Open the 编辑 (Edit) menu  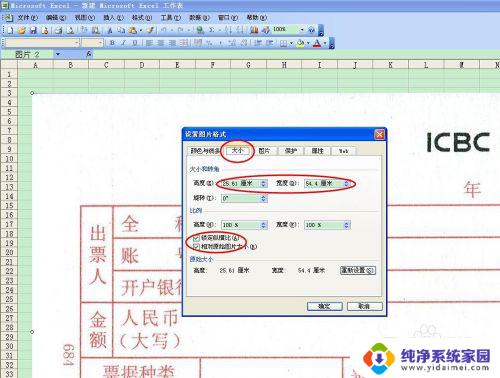click(x=56, y=18)
